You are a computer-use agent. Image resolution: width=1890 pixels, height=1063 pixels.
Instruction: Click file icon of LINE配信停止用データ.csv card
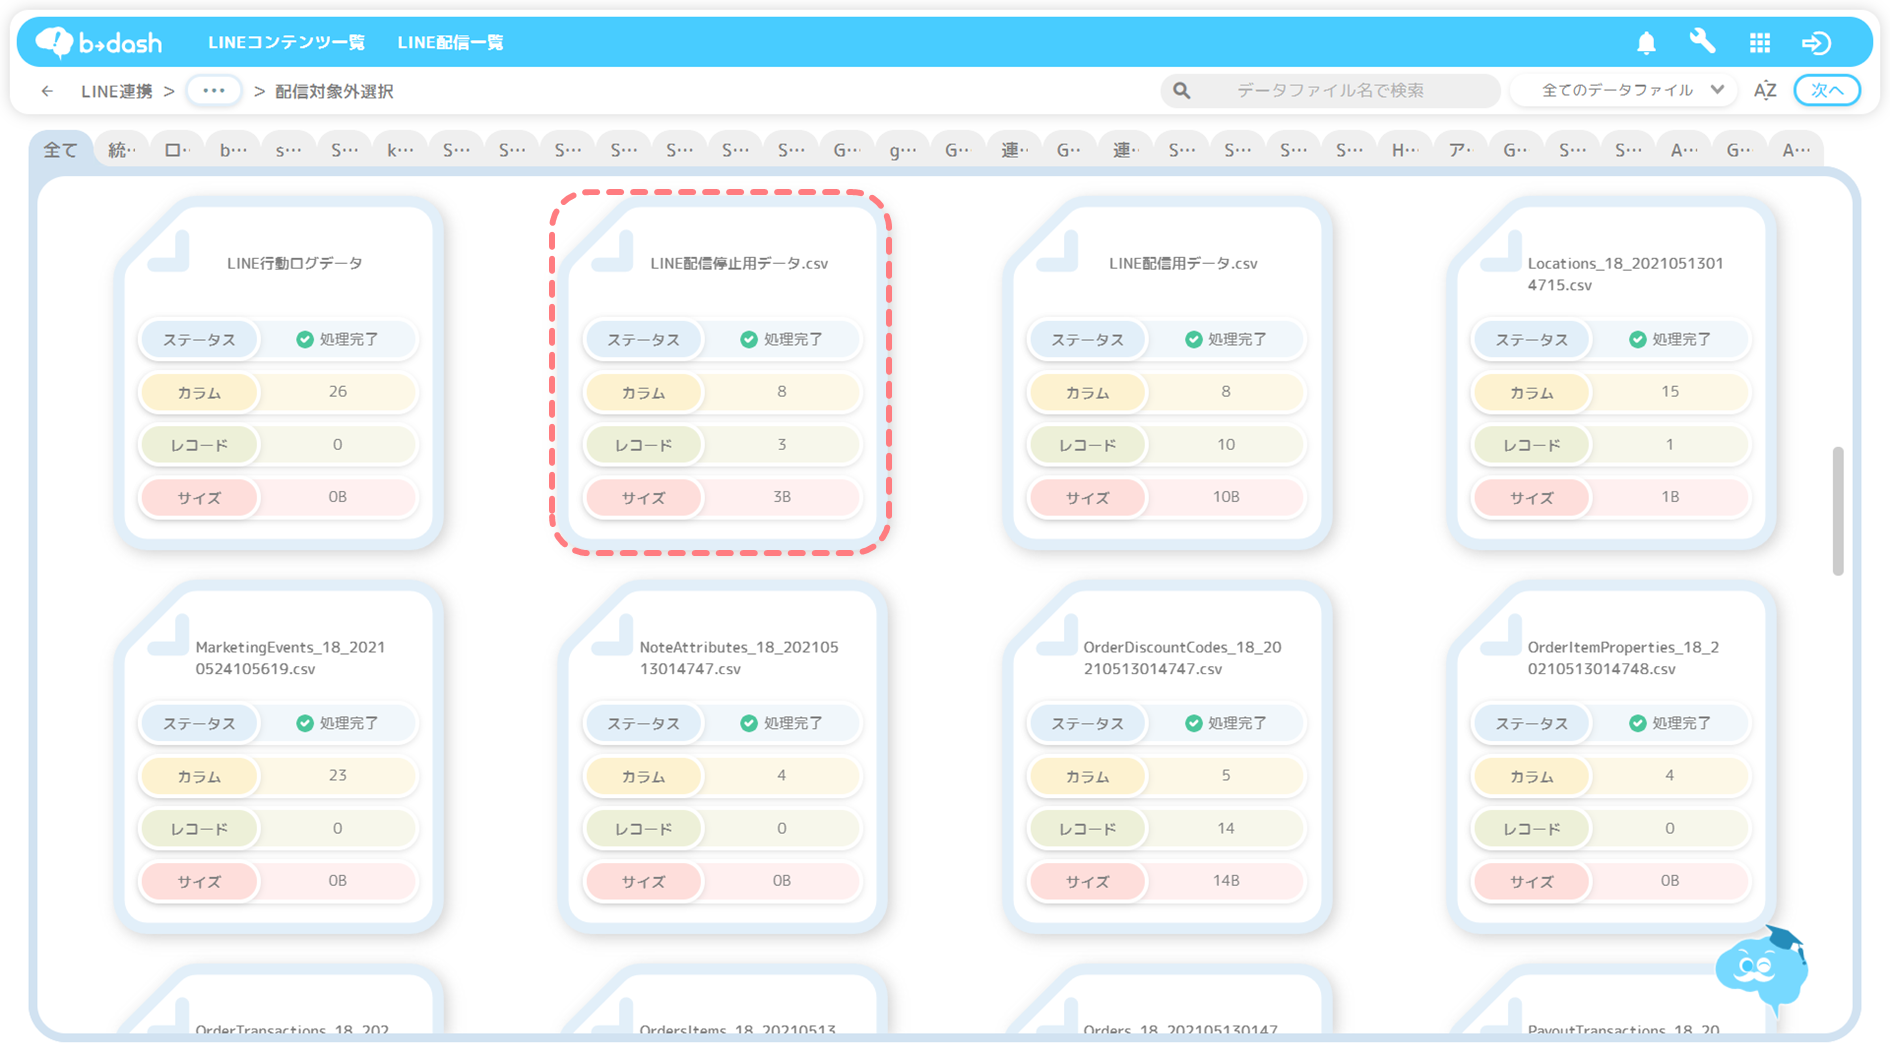(614, 251)
